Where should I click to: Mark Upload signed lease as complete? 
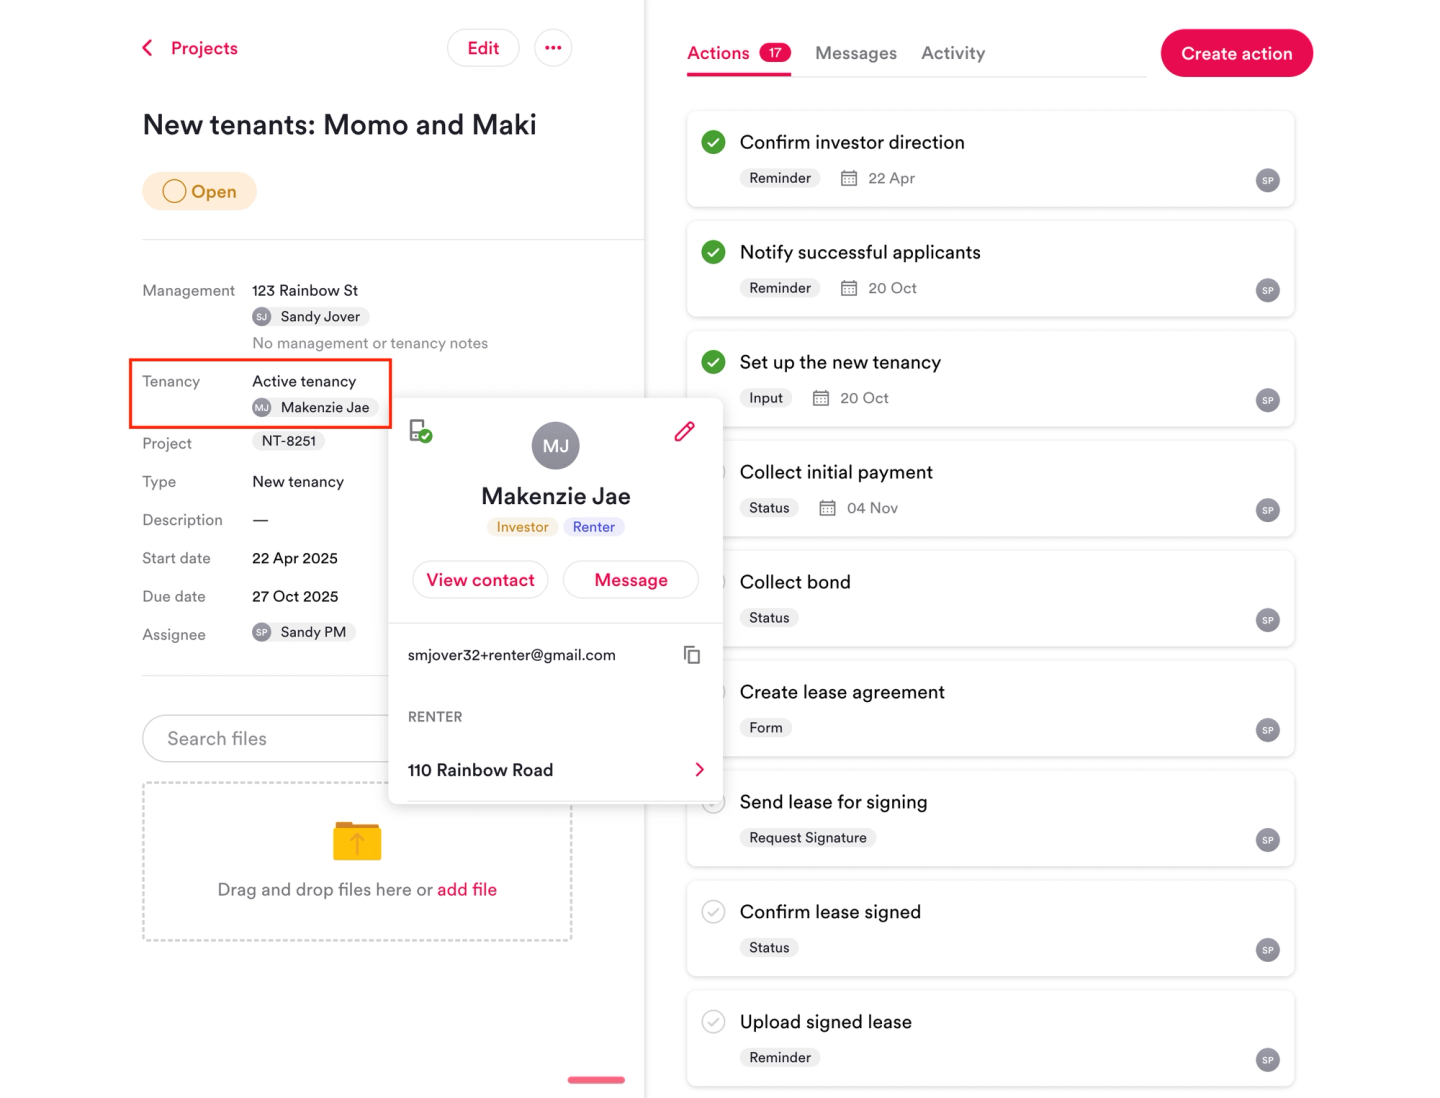(x=713, y=1022)
